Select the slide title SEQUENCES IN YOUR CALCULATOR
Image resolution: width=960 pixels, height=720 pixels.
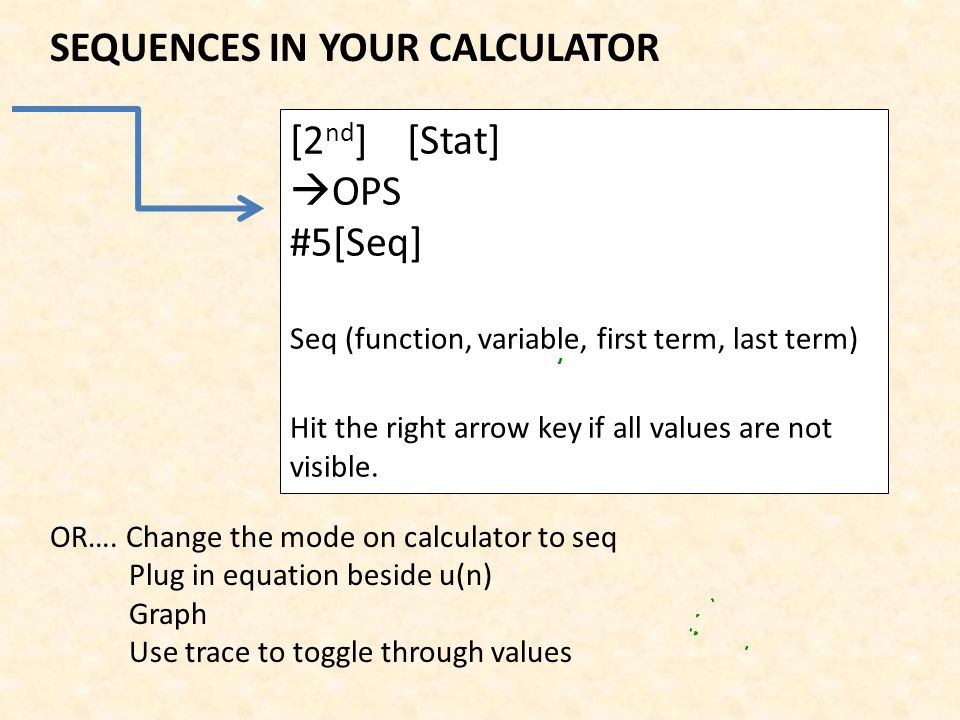coord(354,48)
